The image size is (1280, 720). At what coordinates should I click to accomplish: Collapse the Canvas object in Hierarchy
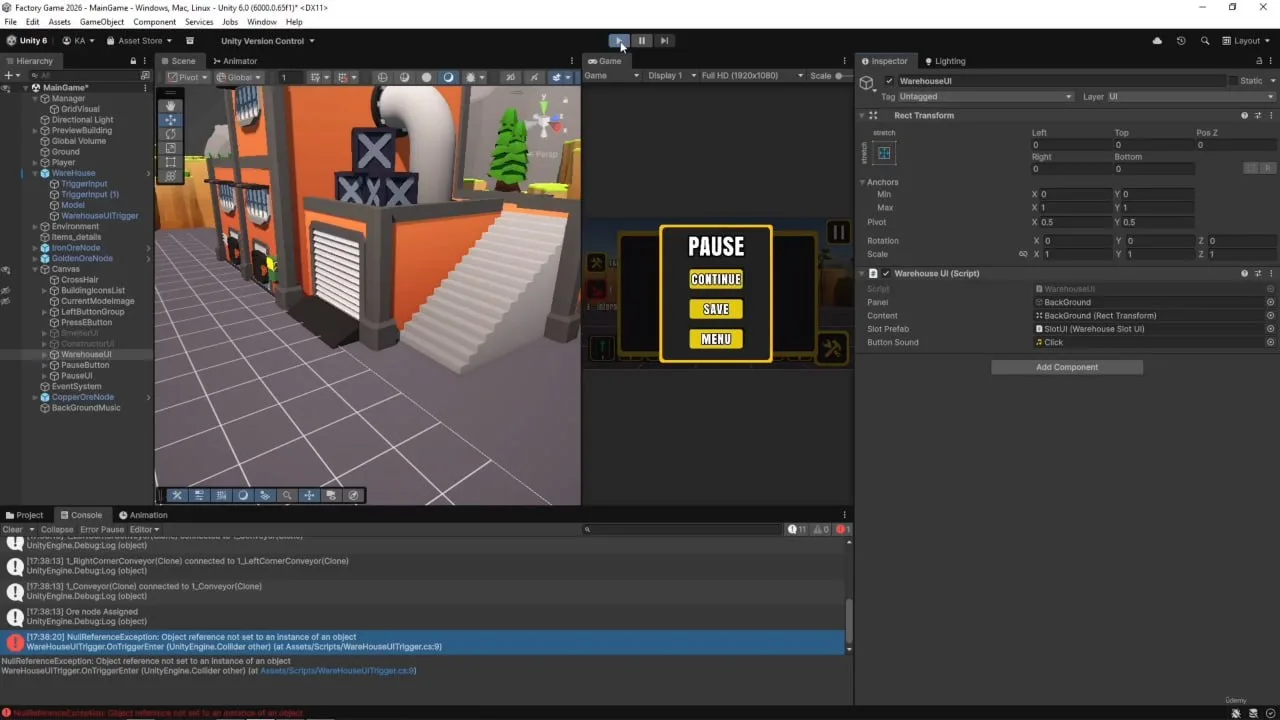35,269
